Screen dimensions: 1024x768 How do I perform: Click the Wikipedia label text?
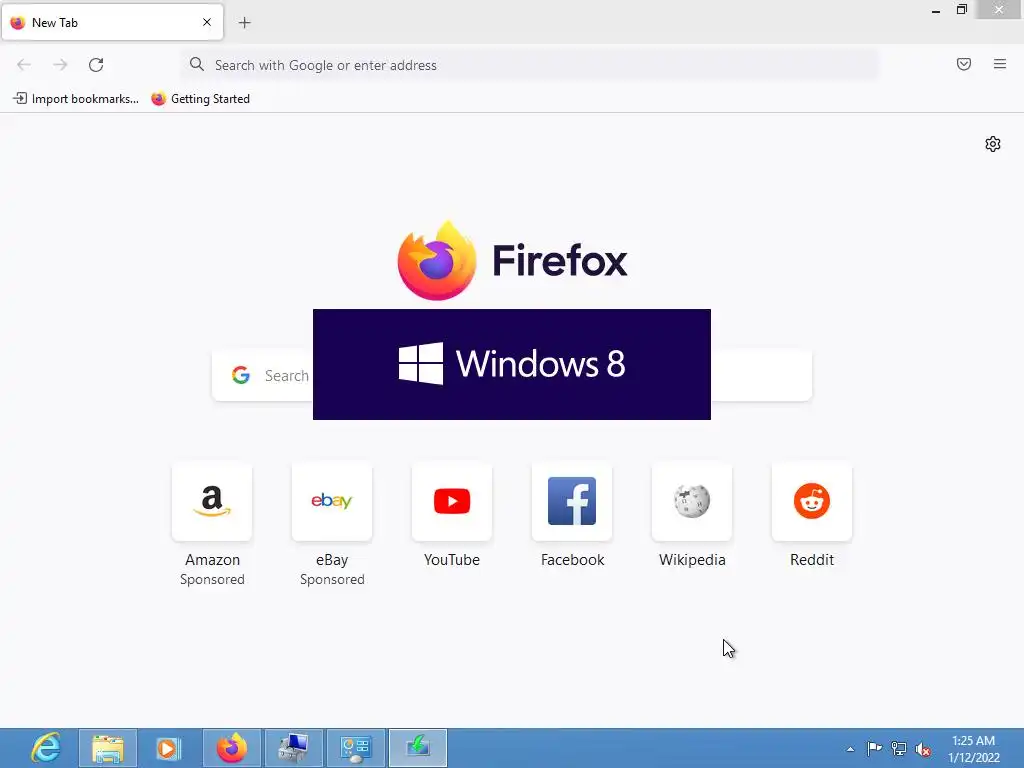pyautogui.click(x=692, y=560)
